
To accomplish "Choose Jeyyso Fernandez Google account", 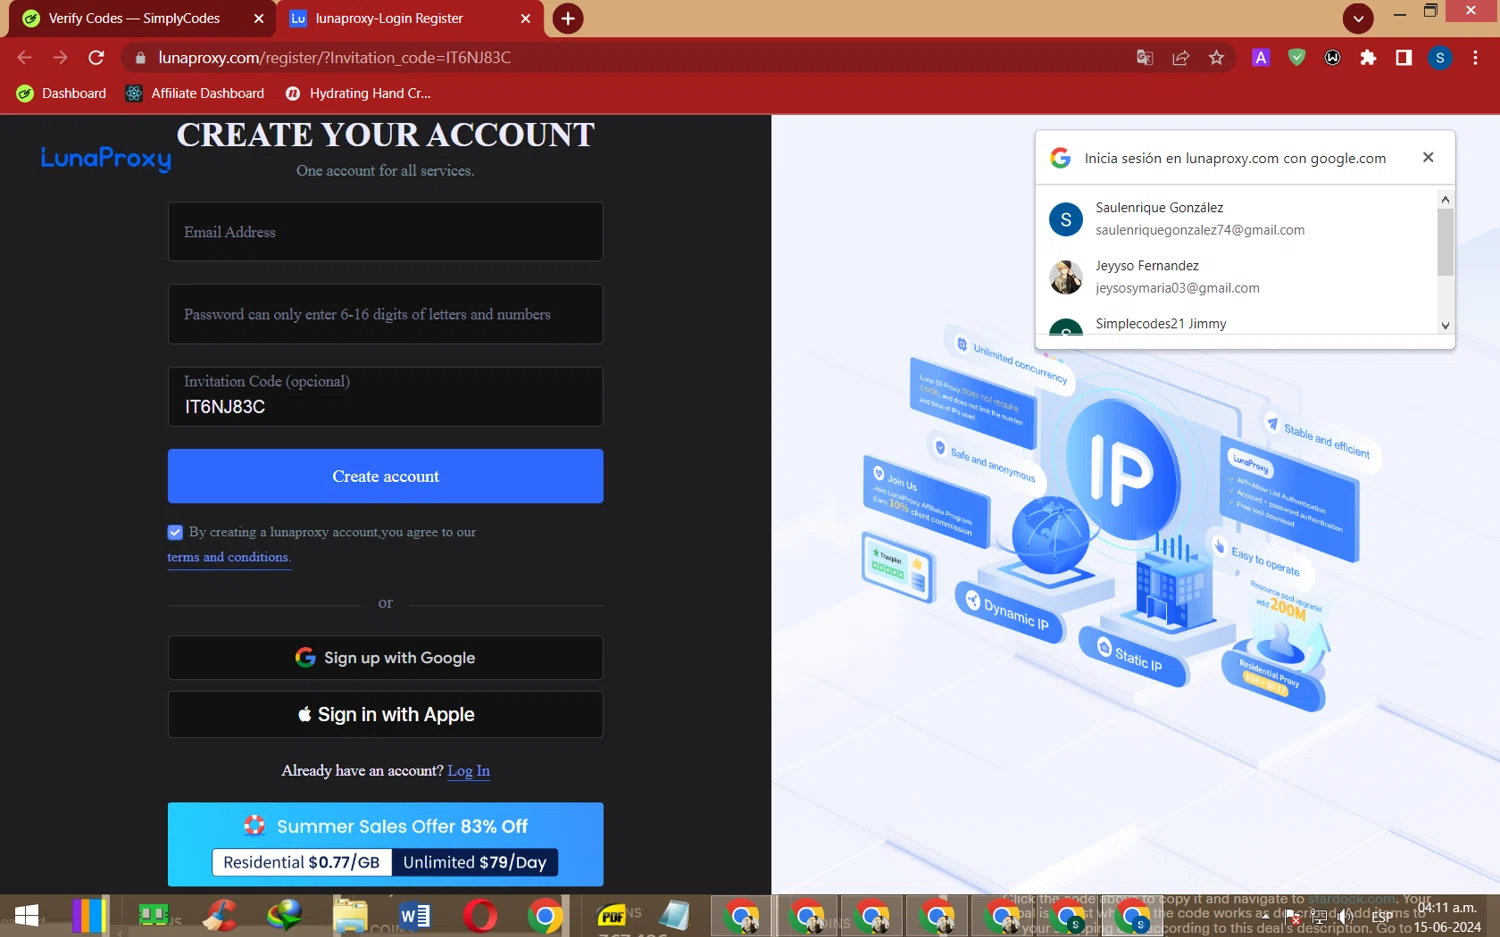I will tap(1236, 276).
